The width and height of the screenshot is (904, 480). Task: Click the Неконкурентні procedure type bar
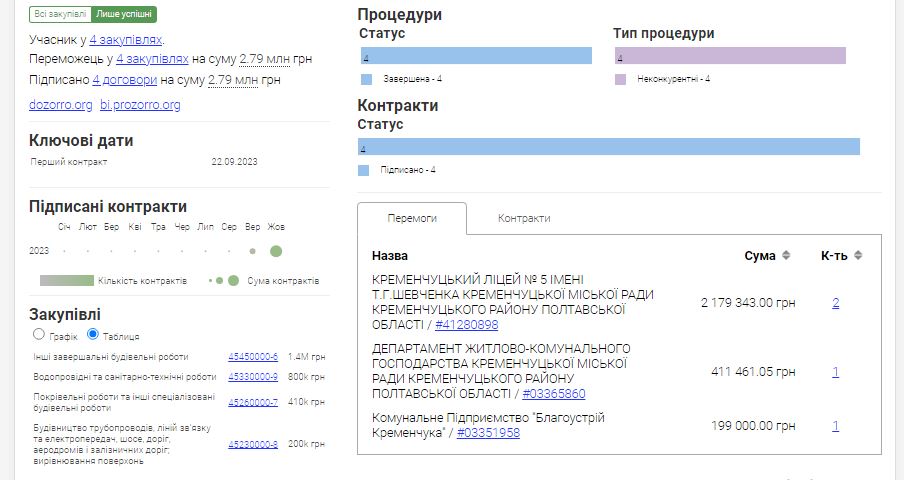[730, 56]
